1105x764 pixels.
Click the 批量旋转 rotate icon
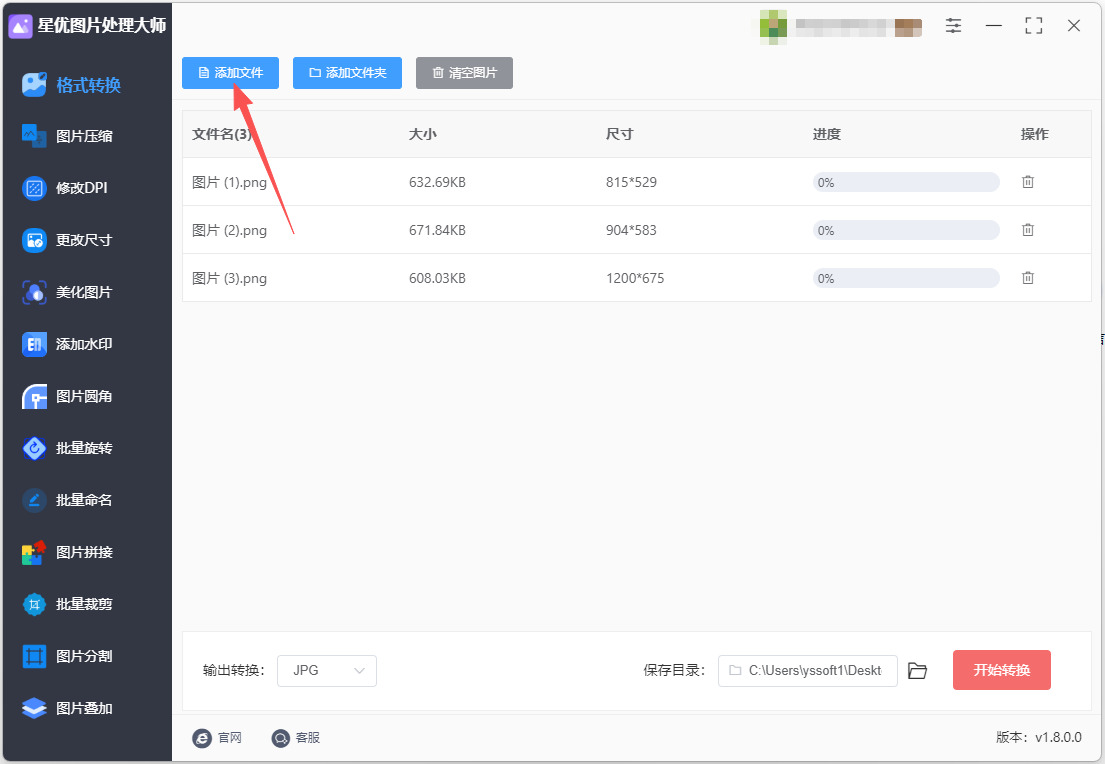click(34, 448)
